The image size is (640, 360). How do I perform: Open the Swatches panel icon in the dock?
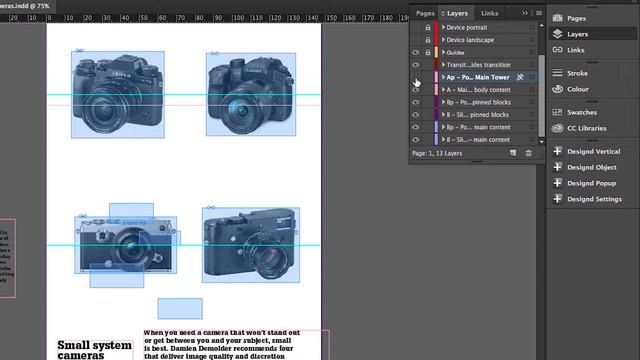coord(558,112)
